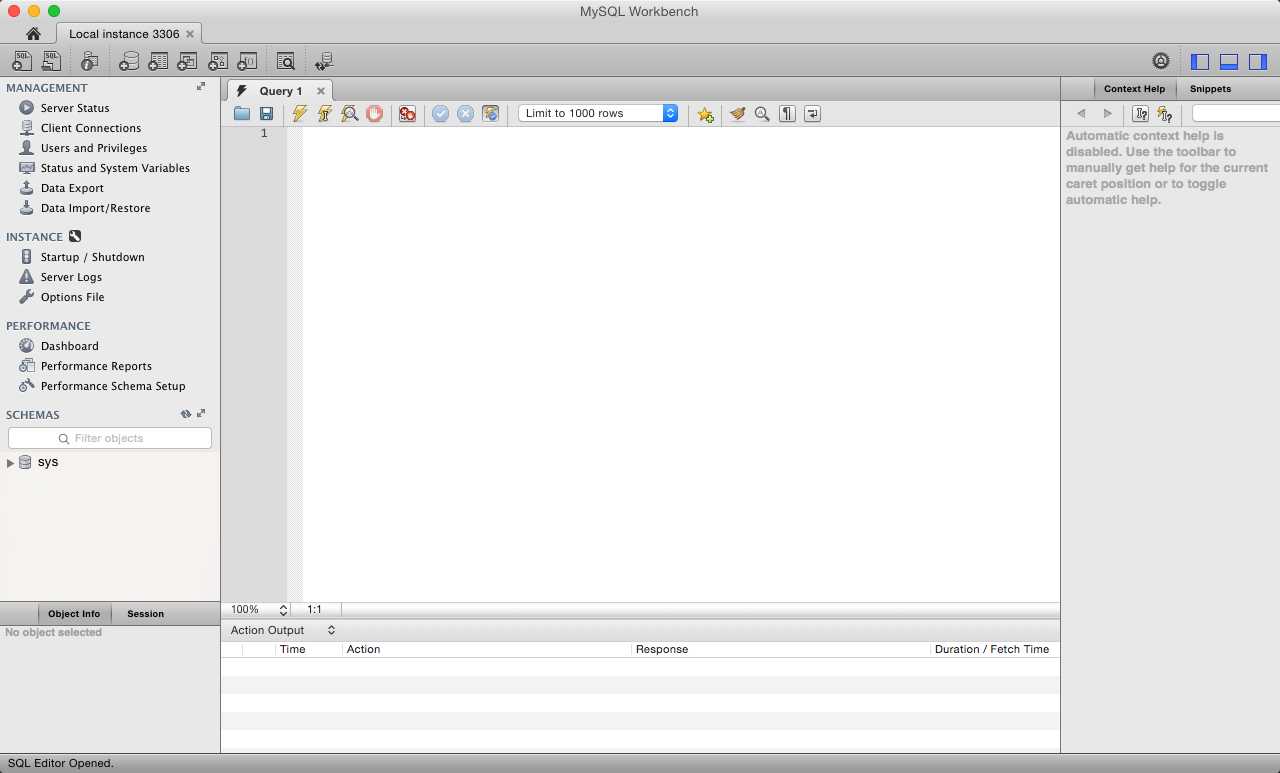Execute statement under cursor icon
The height and width of the screenshot is (773, 1280).
(324, 114)
